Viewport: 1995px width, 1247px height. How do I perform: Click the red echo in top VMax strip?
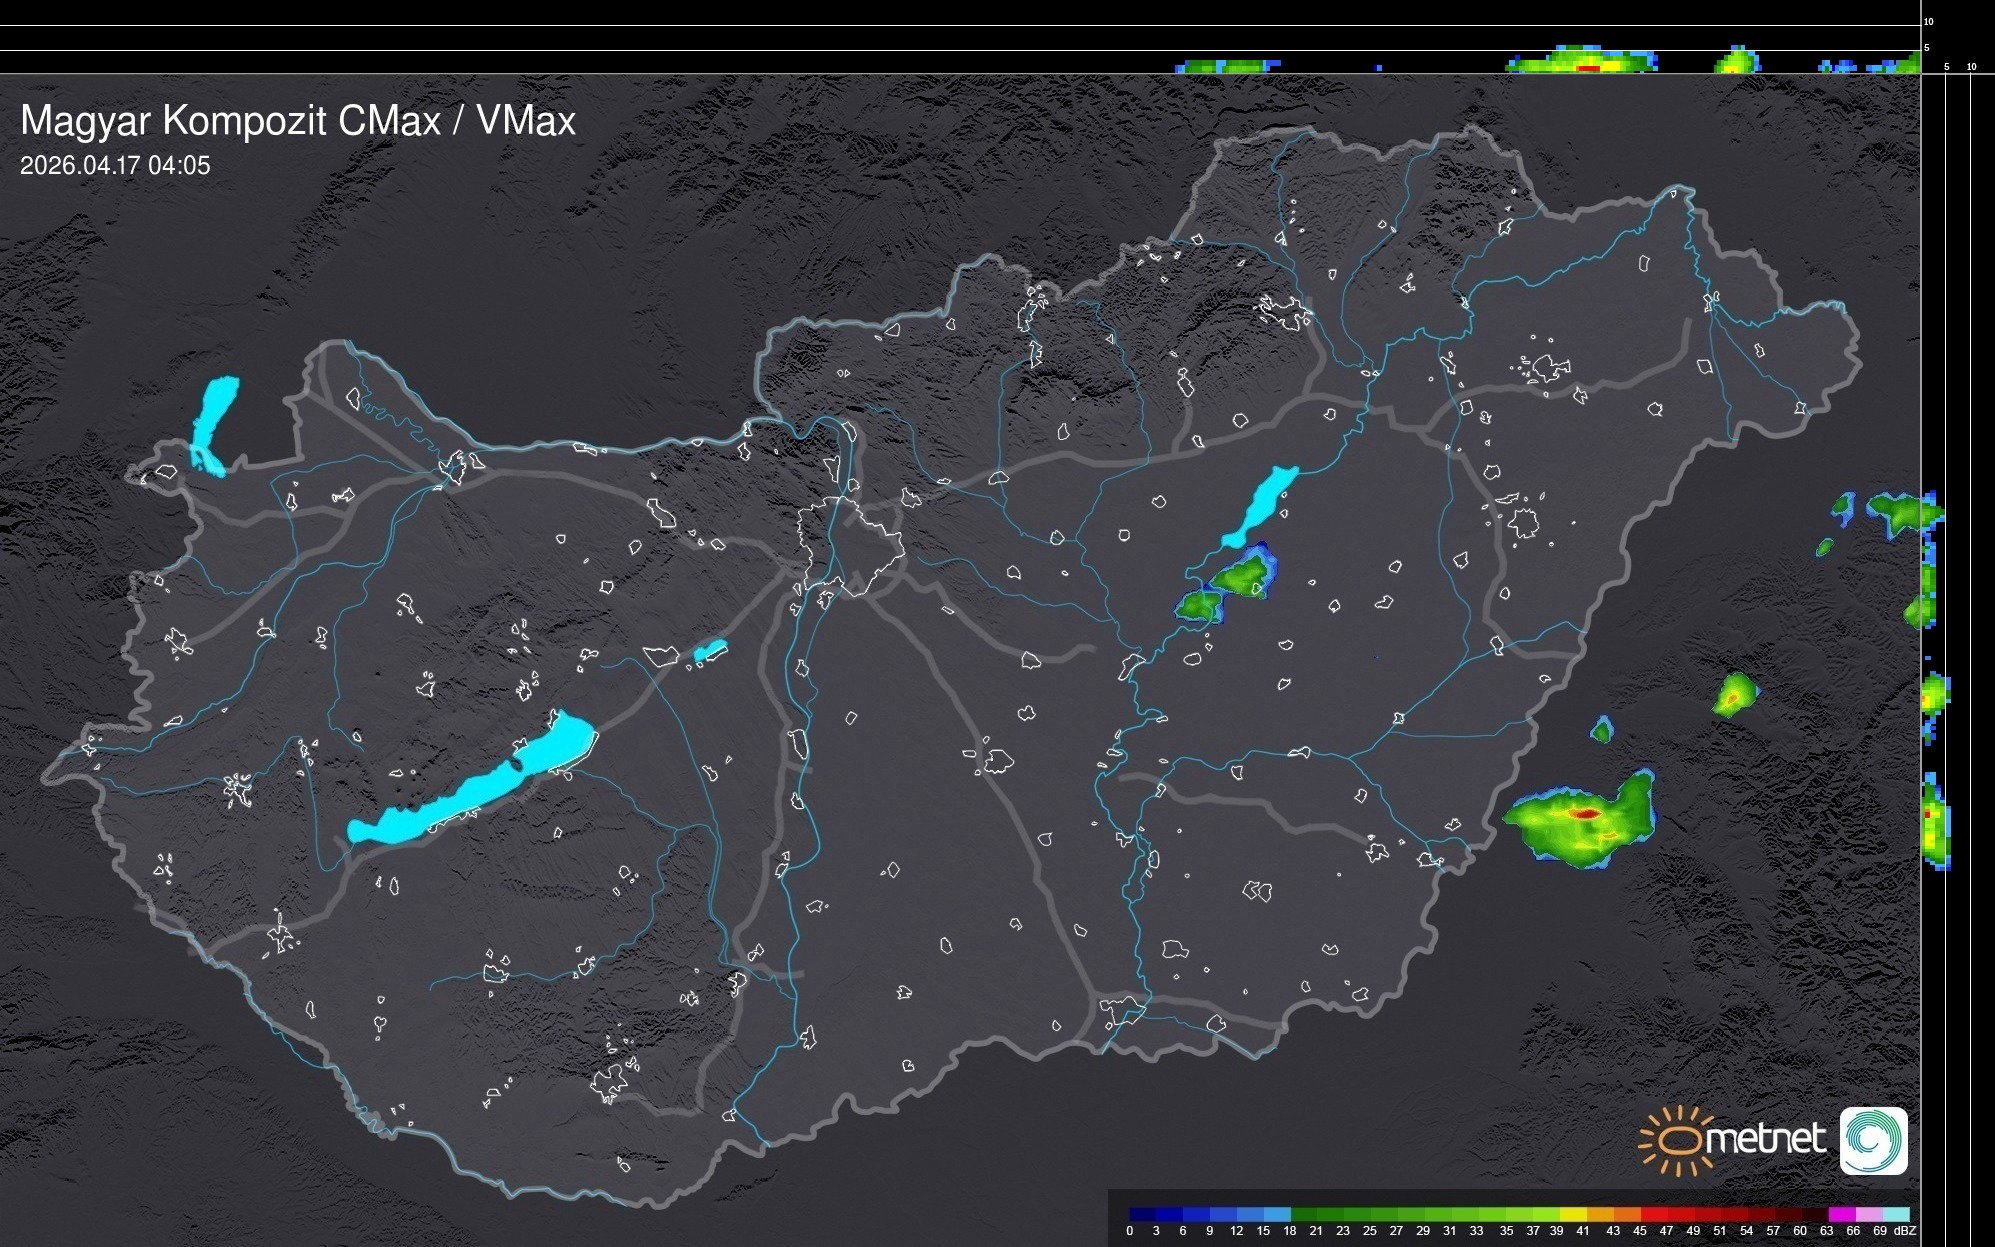[1588, 68]
